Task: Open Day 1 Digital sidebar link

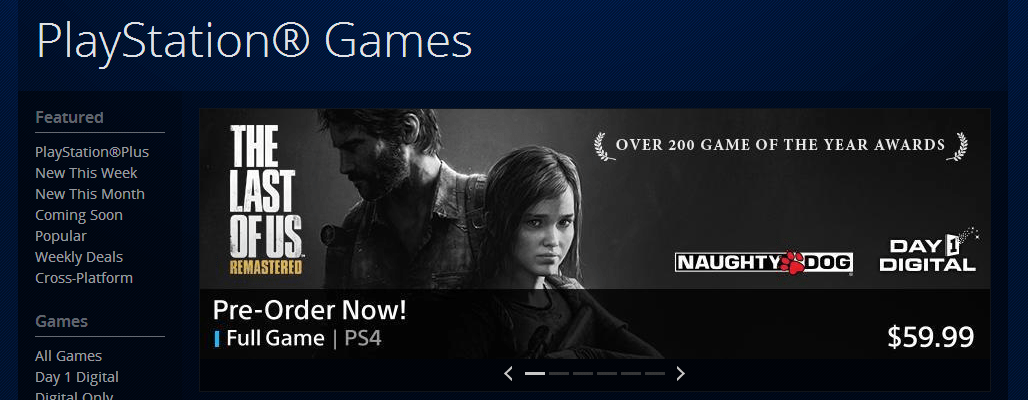Action: coord(77,377)
